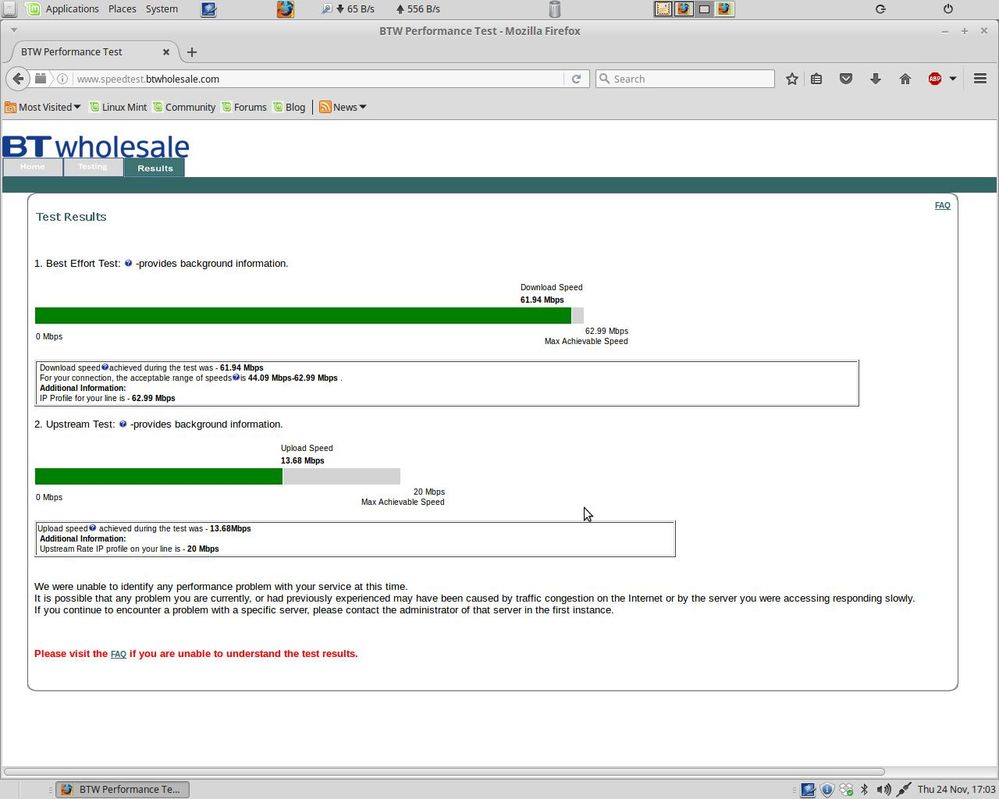Show bookmarks list icon in toolbar
Viewport: 999px width, 799px height.
tap(816, 79)
